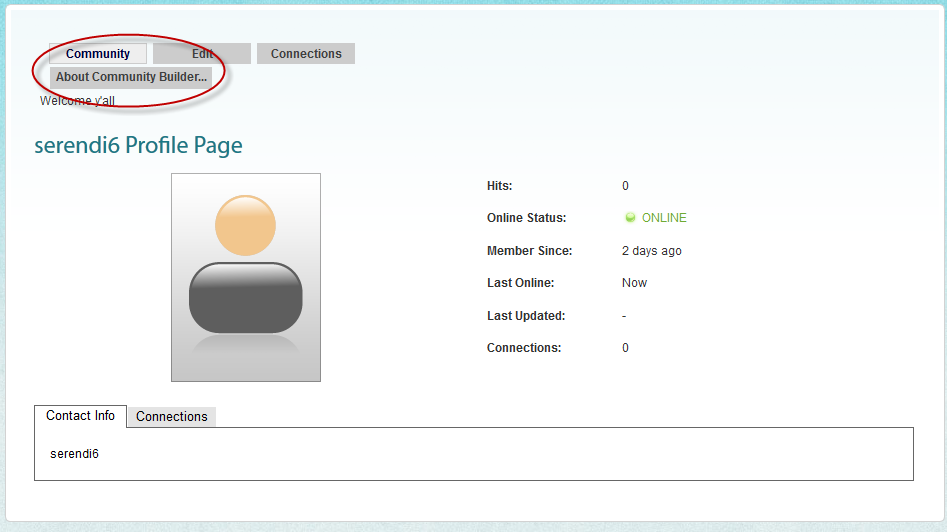The width and height of the screenshot is (947, 532).
Task: Click the Welcome y'all text
Action: pyautogui.click(x=77, y=101)
